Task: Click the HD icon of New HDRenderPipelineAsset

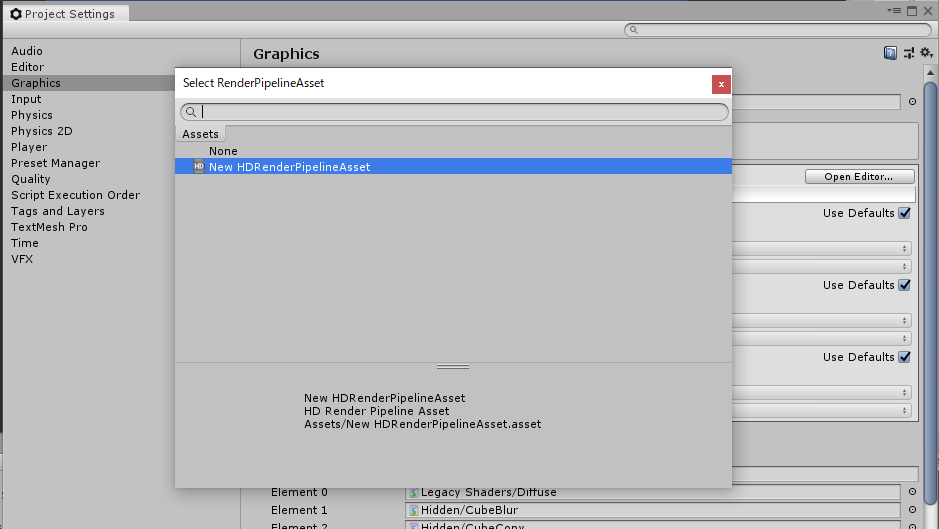Action: 199,167
